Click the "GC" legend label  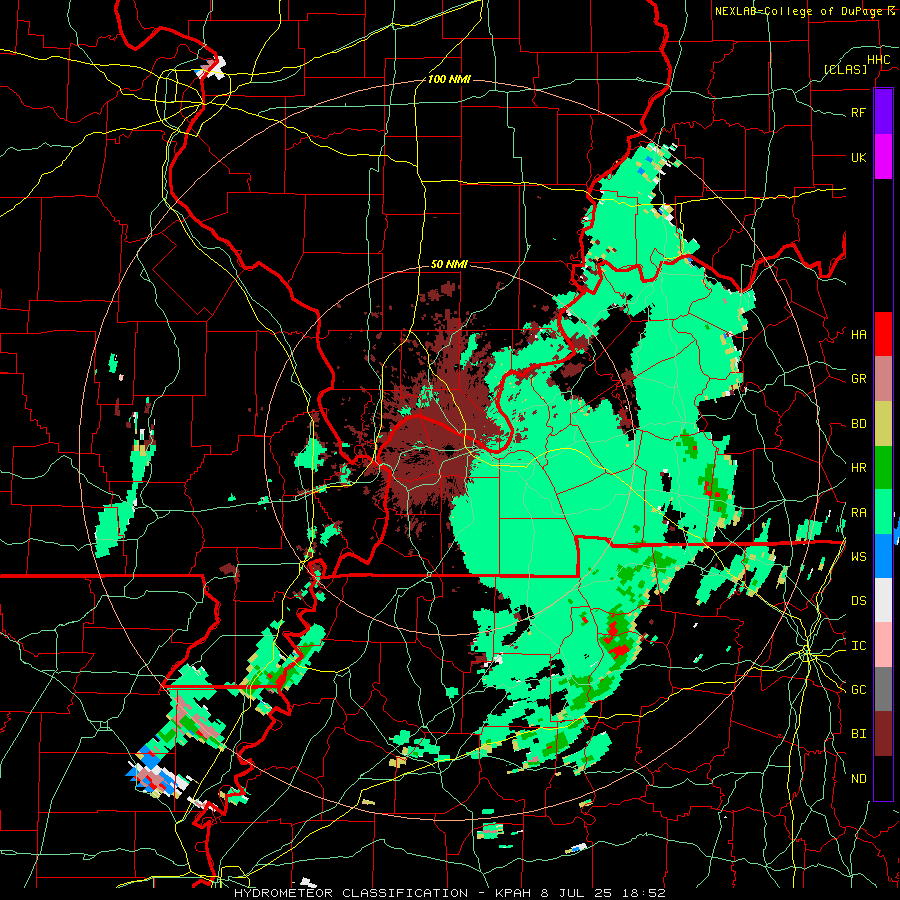858,690
